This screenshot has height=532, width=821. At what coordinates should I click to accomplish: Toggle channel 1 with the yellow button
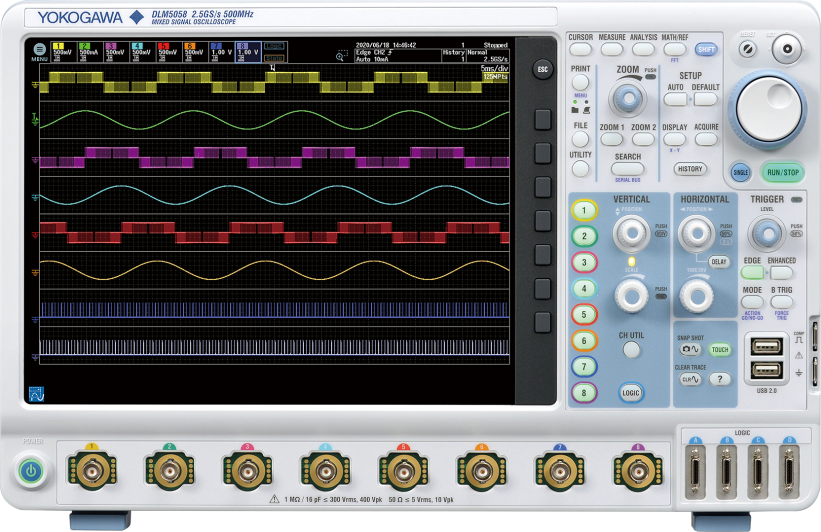coord(584,211)
